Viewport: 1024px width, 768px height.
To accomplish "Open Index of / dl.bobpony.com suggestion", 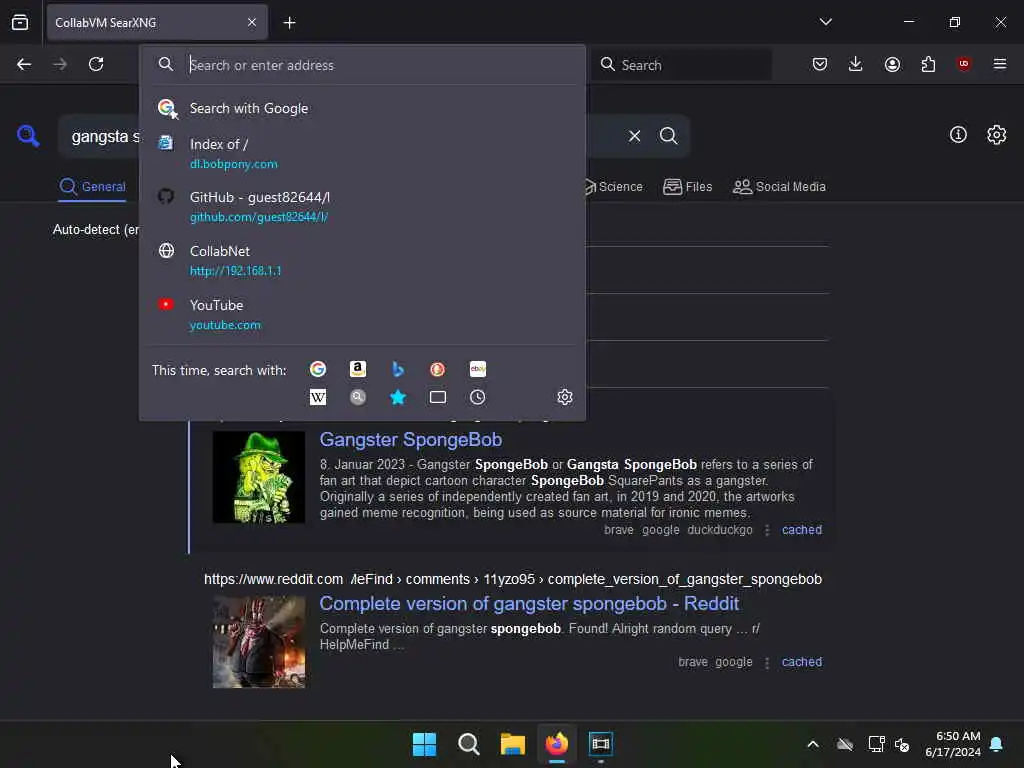I will pos(362,153).
